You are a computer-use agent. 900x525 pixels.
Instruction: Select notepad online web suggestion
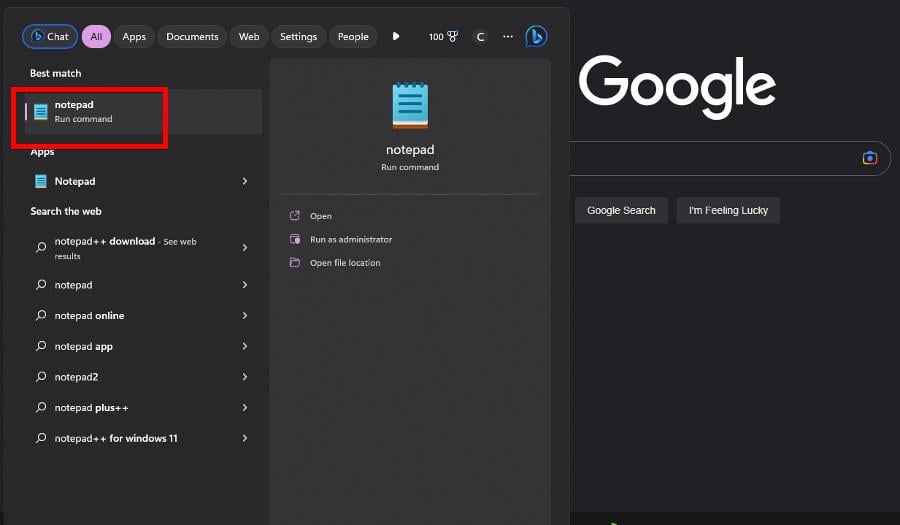(x=143, y=316)
